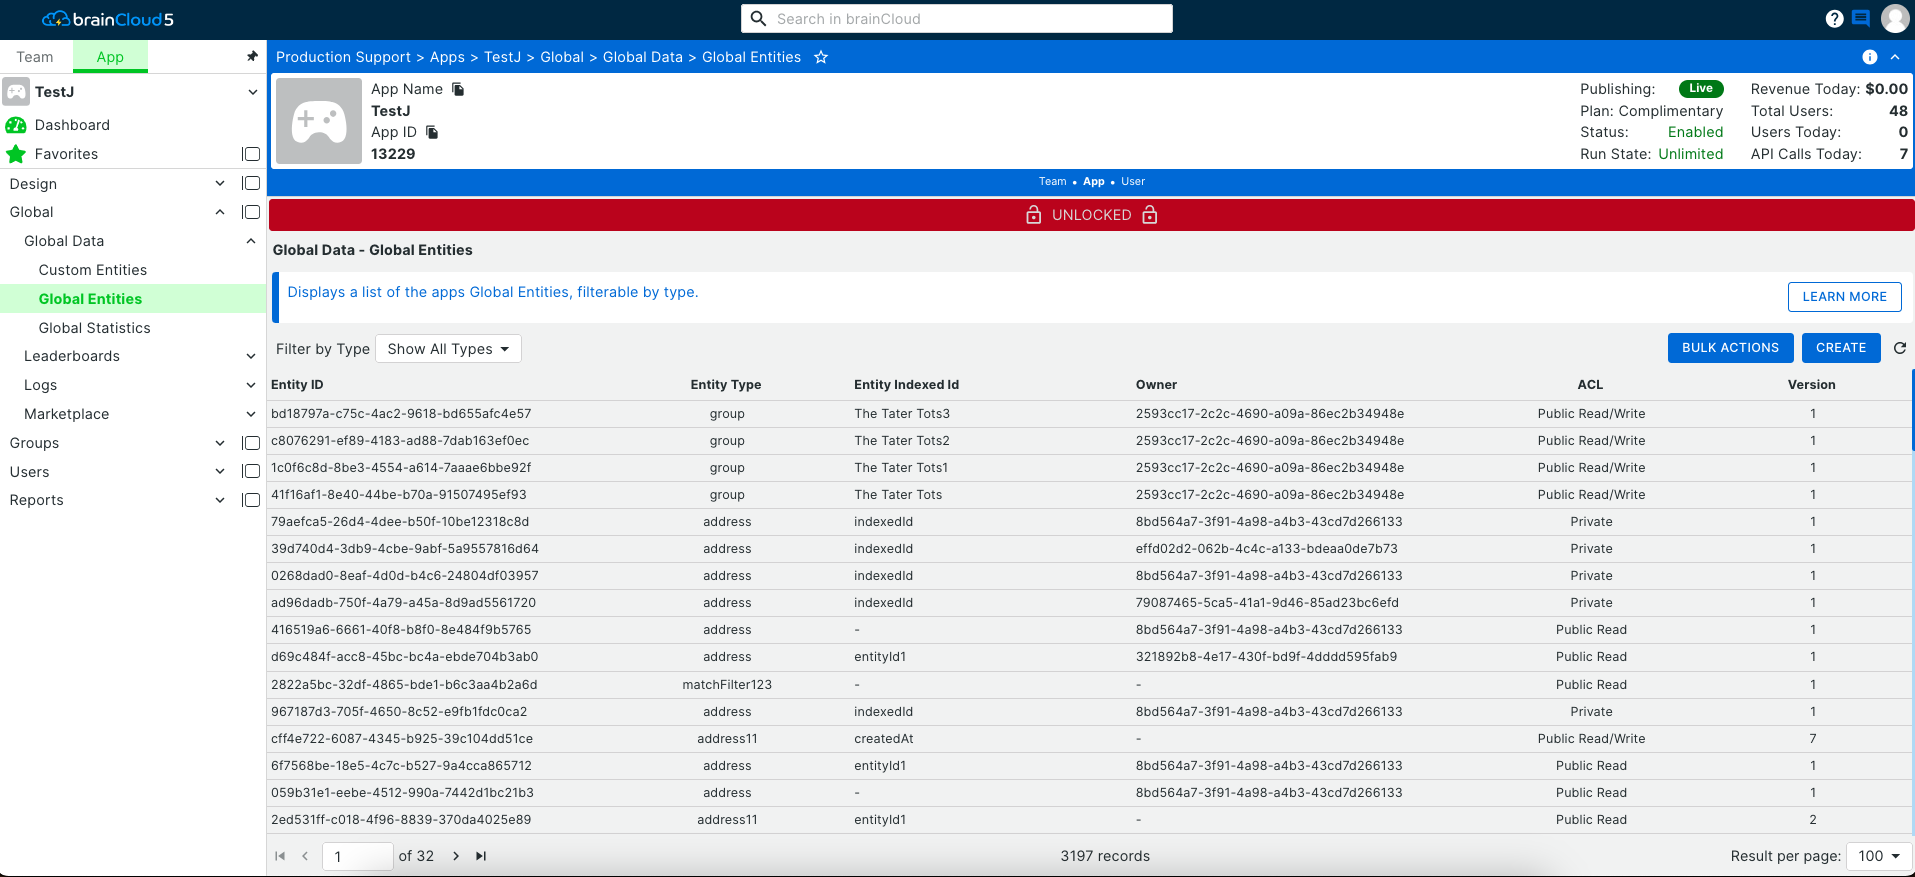Collapse the Global menu
Screen dimensions: 1915x877
[220, 212]
